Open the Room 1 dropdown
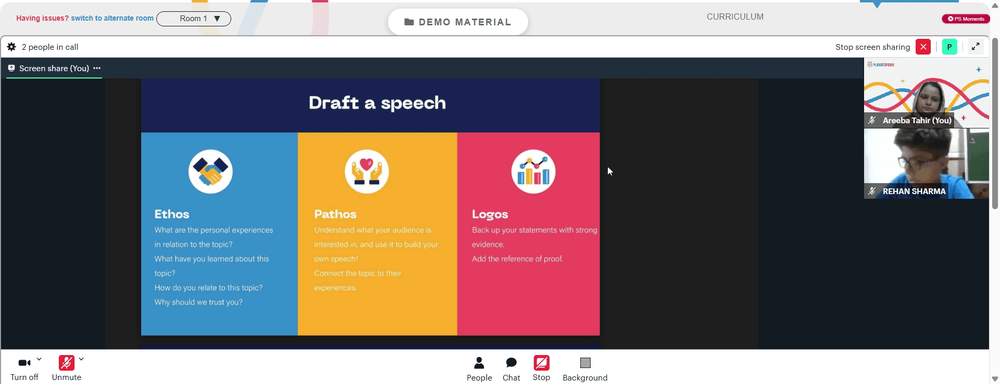 (194, 18)
